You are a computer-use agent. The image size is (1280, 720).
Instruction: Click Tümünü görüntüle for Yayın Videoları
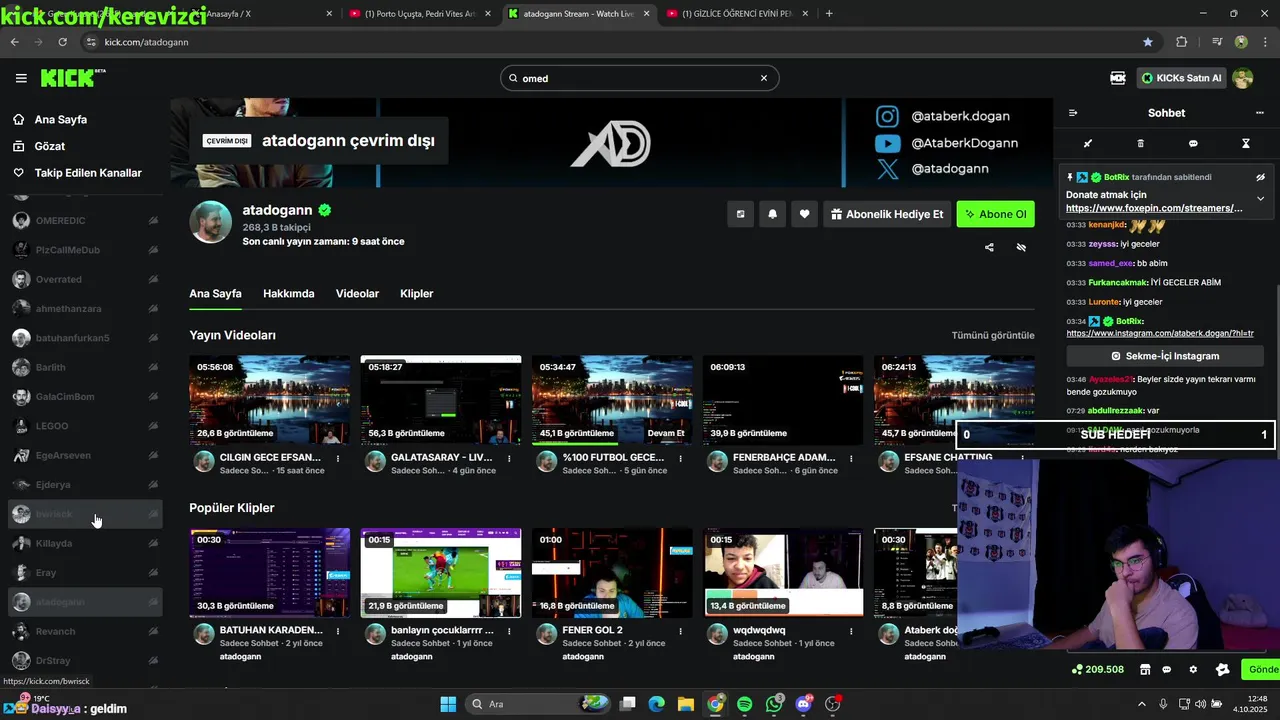tap(993, 335)
